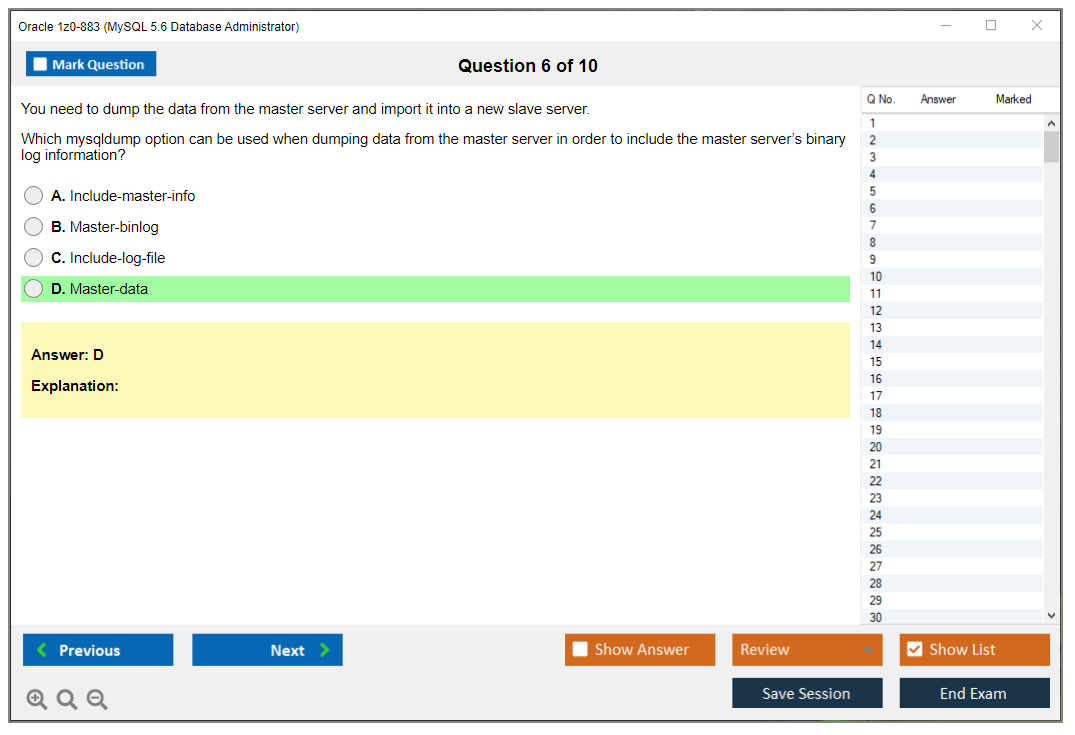
Task: Select answer option A Include-master-info
Action: click(33, 195)
